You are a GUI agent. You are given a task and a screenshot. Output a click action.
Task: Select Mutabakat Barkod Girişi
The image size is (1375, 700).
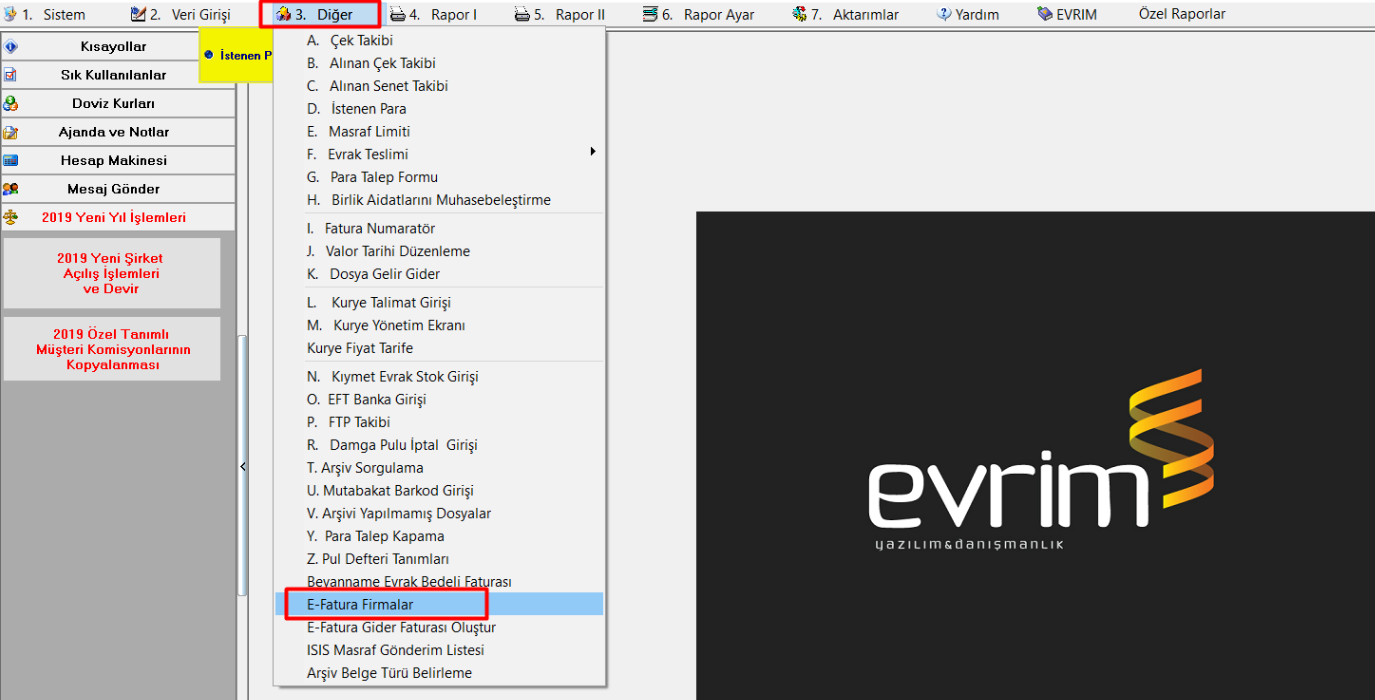point(440,491)
